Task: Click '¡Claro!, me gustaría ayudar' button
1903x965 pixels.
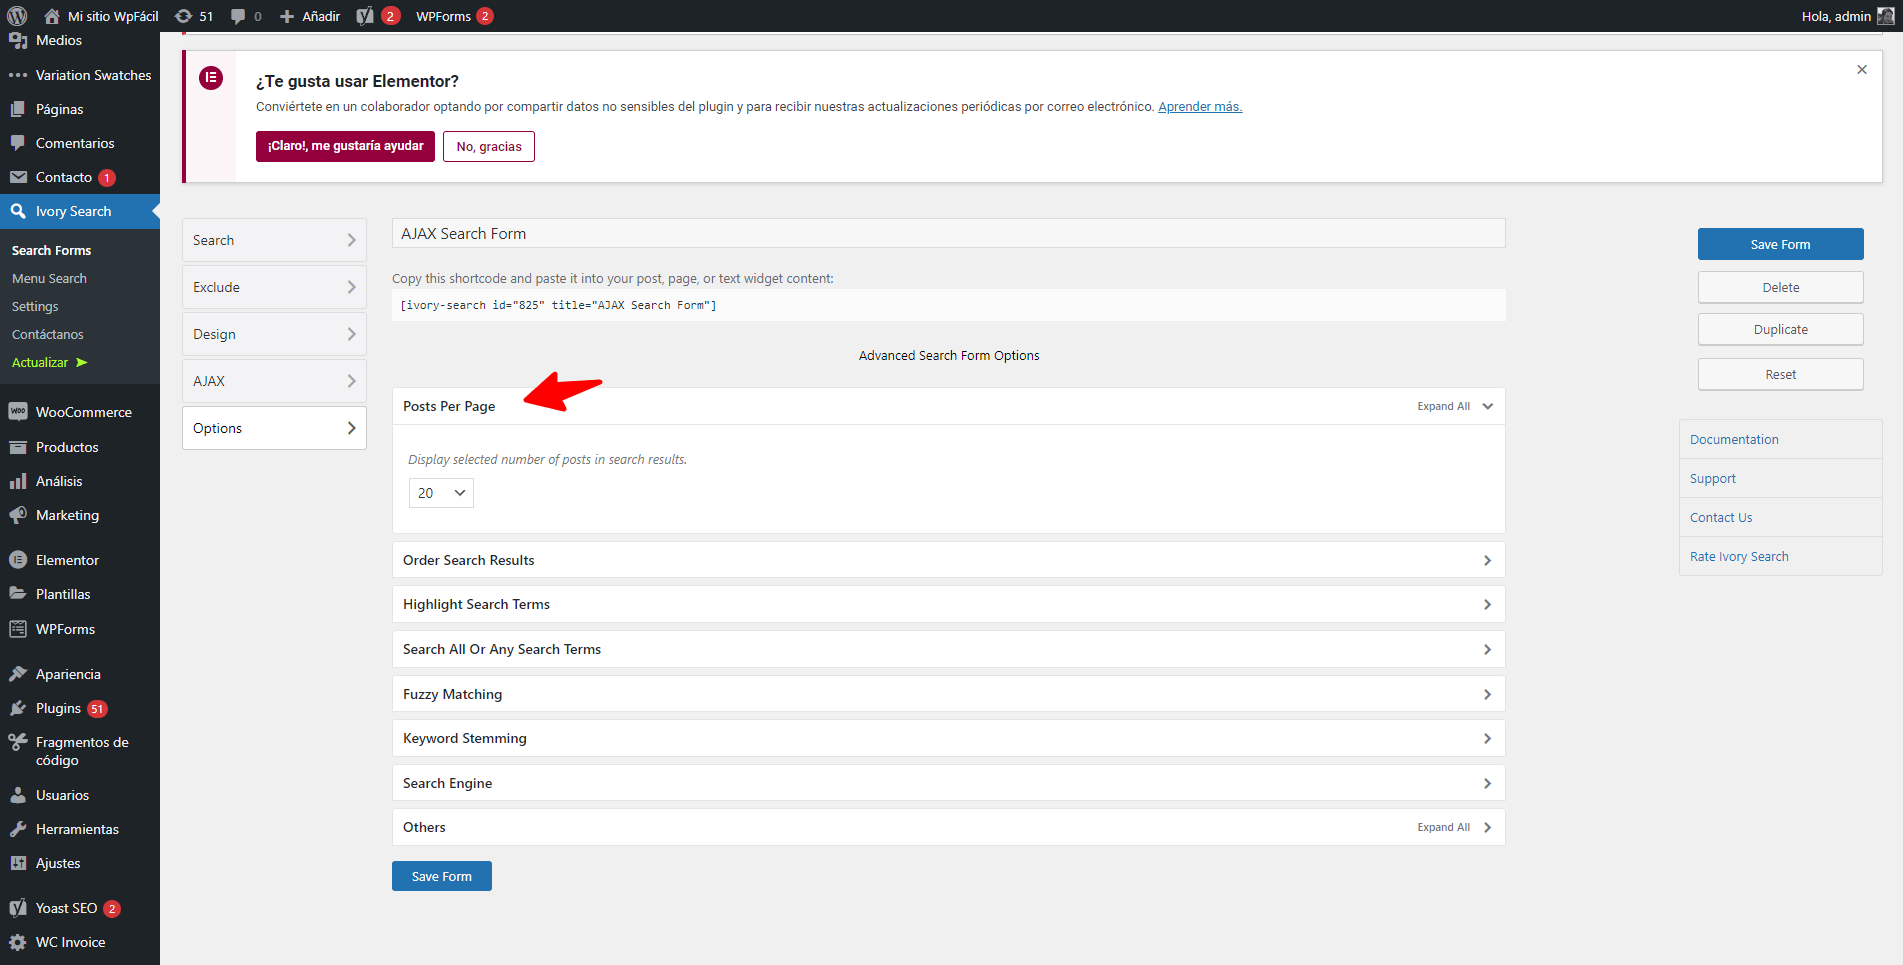Action: coord(345,146)
